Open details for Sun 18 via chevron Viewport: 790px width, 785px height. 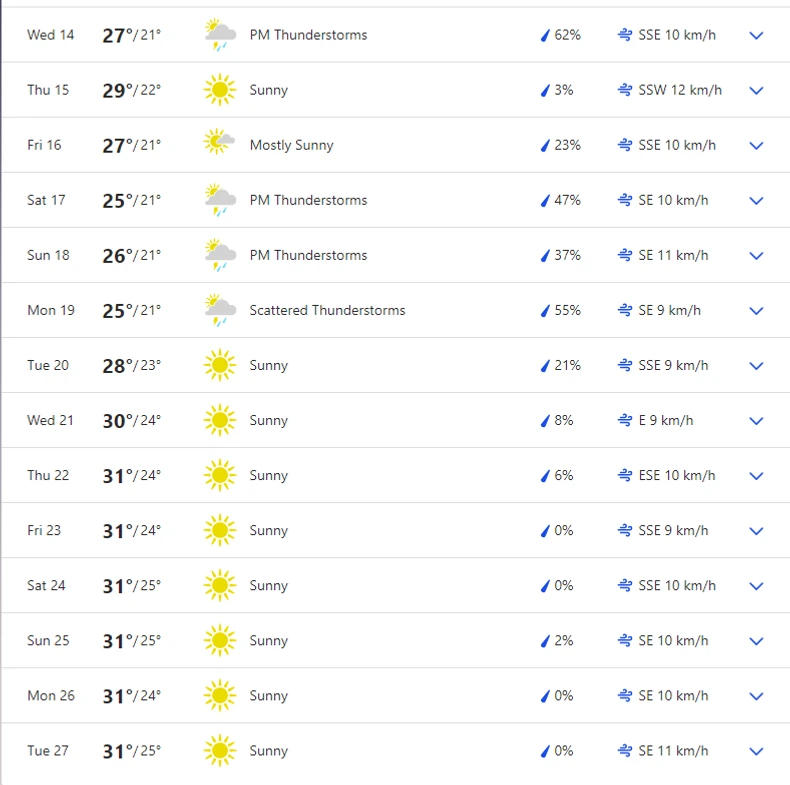[x=756, y=255]
